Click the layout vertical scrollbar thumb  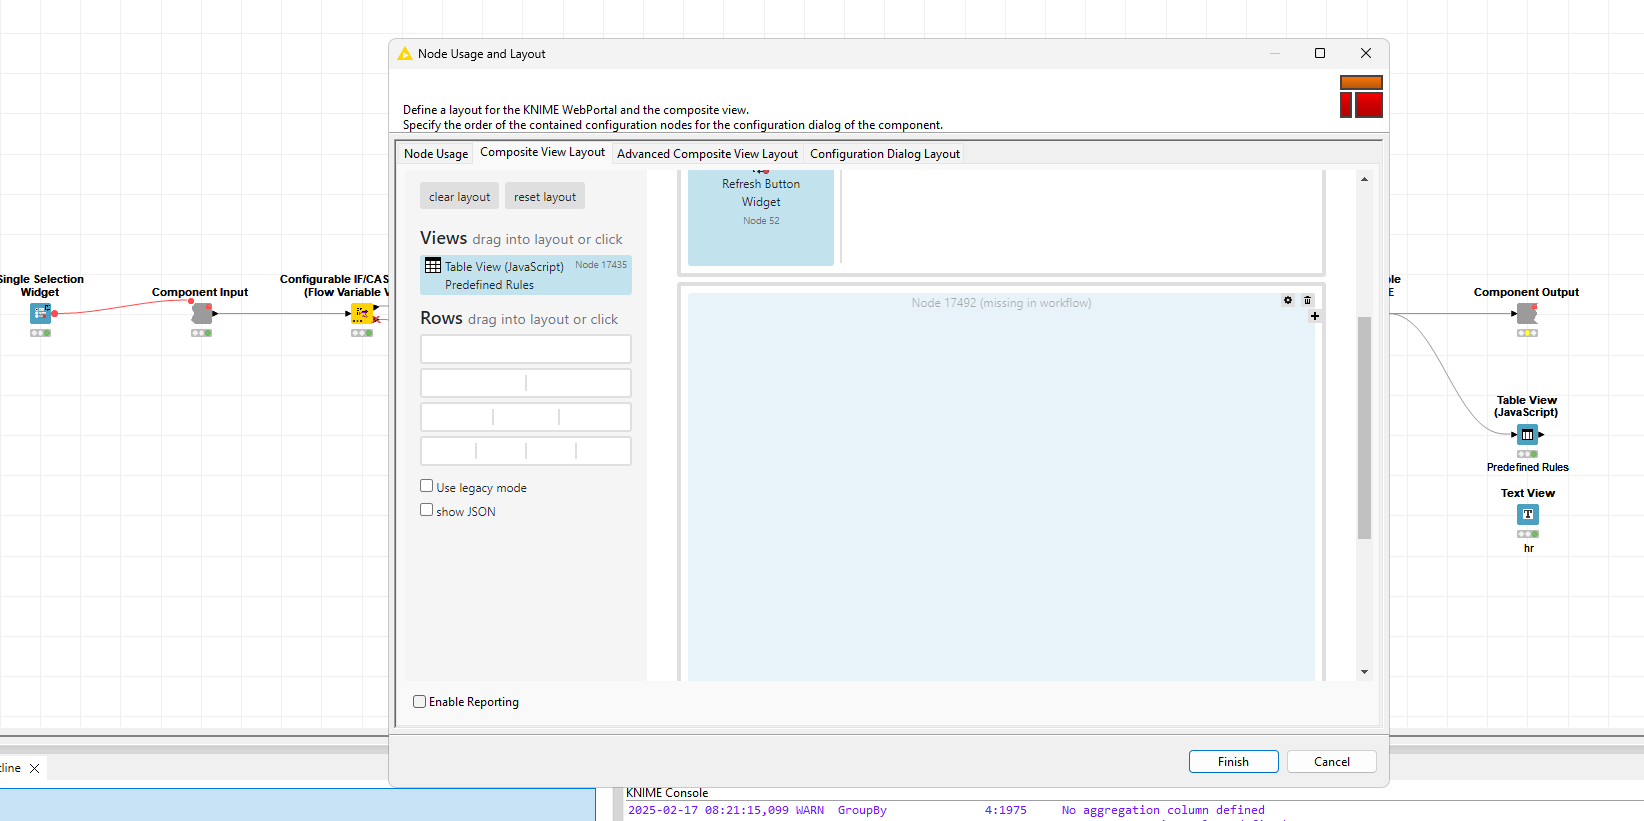click(1364, 428)
